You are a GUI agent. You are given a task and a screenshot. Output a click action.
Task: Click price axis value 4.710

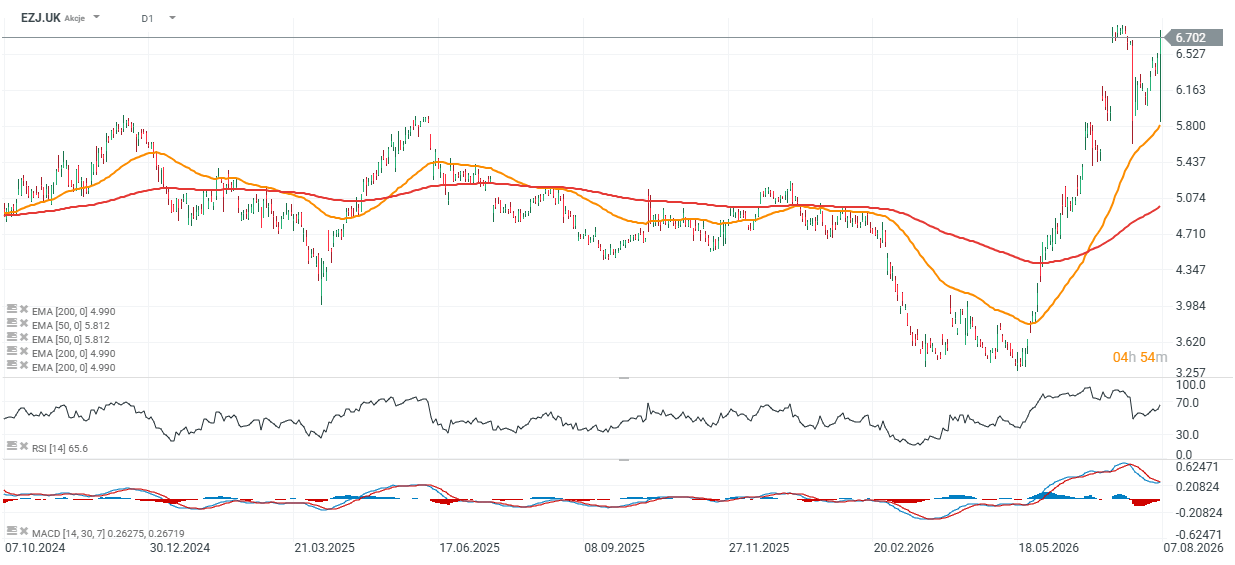[x=1189, y=234]
